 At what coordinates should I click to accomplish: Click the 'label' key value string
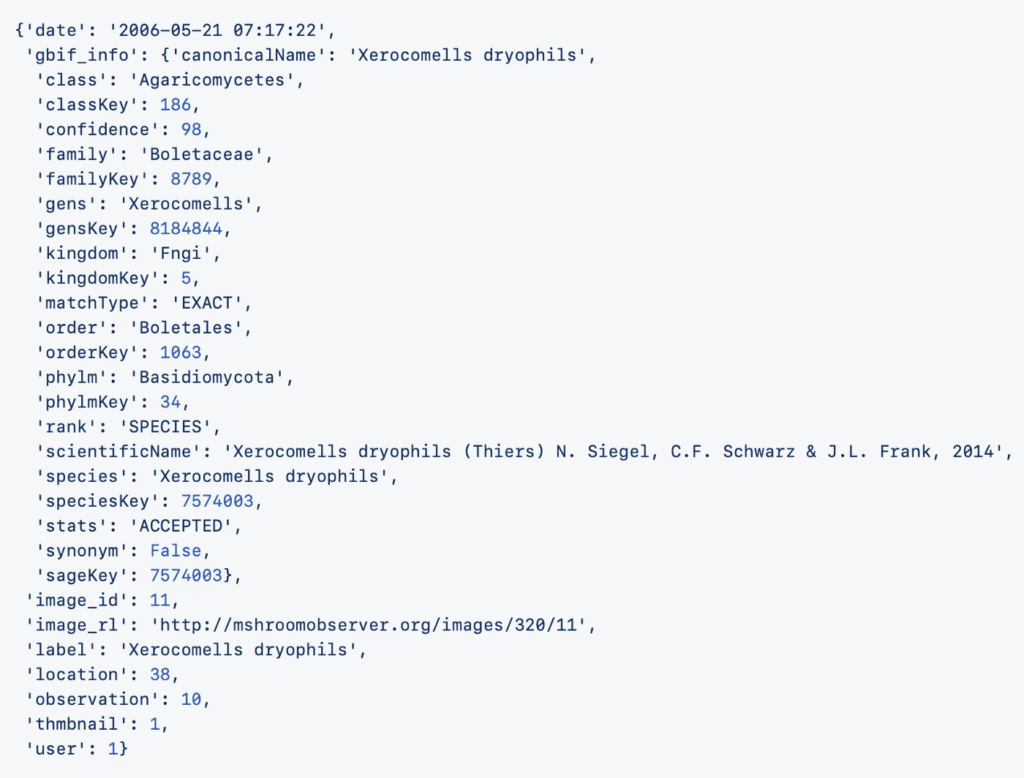(x=239, y=650)
